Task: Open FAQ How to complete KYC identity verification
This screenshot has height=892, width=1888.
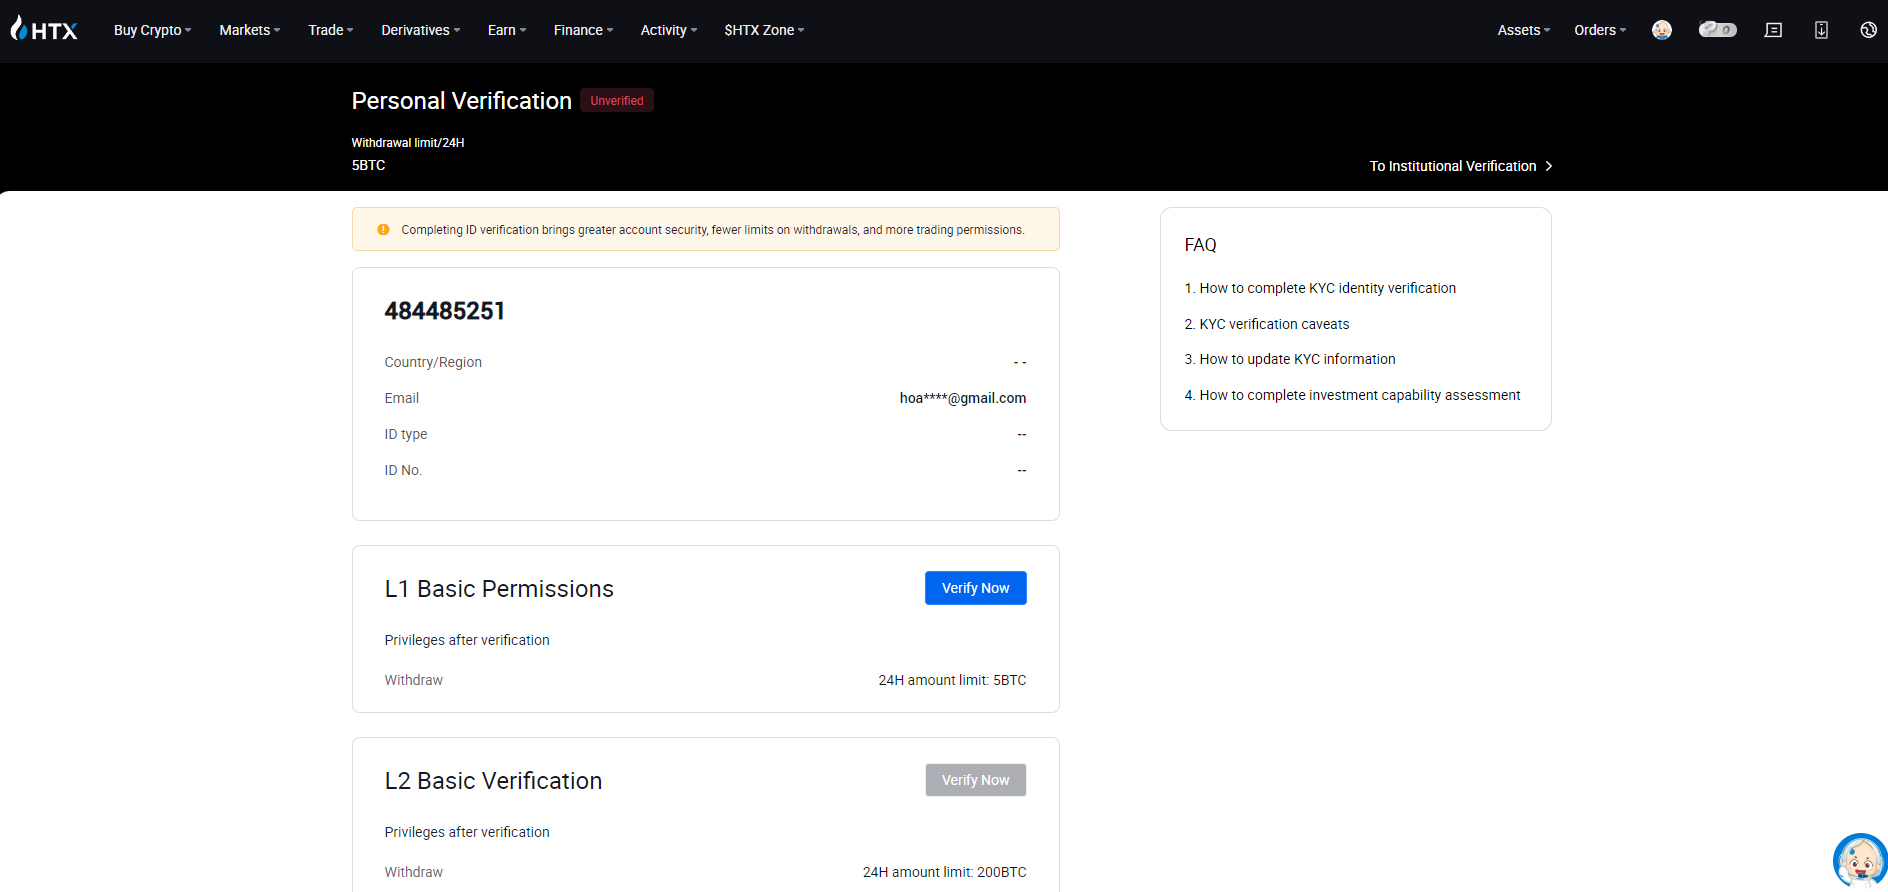Action: click(x=1320, y=288)
